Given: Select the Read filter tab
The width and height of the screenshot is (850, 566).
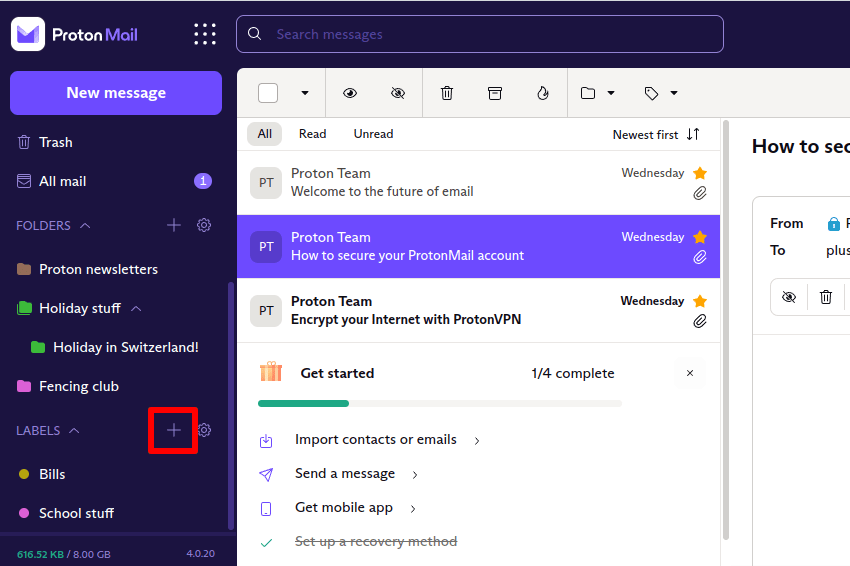Looking at the screenshot, I should coord(312,134).
